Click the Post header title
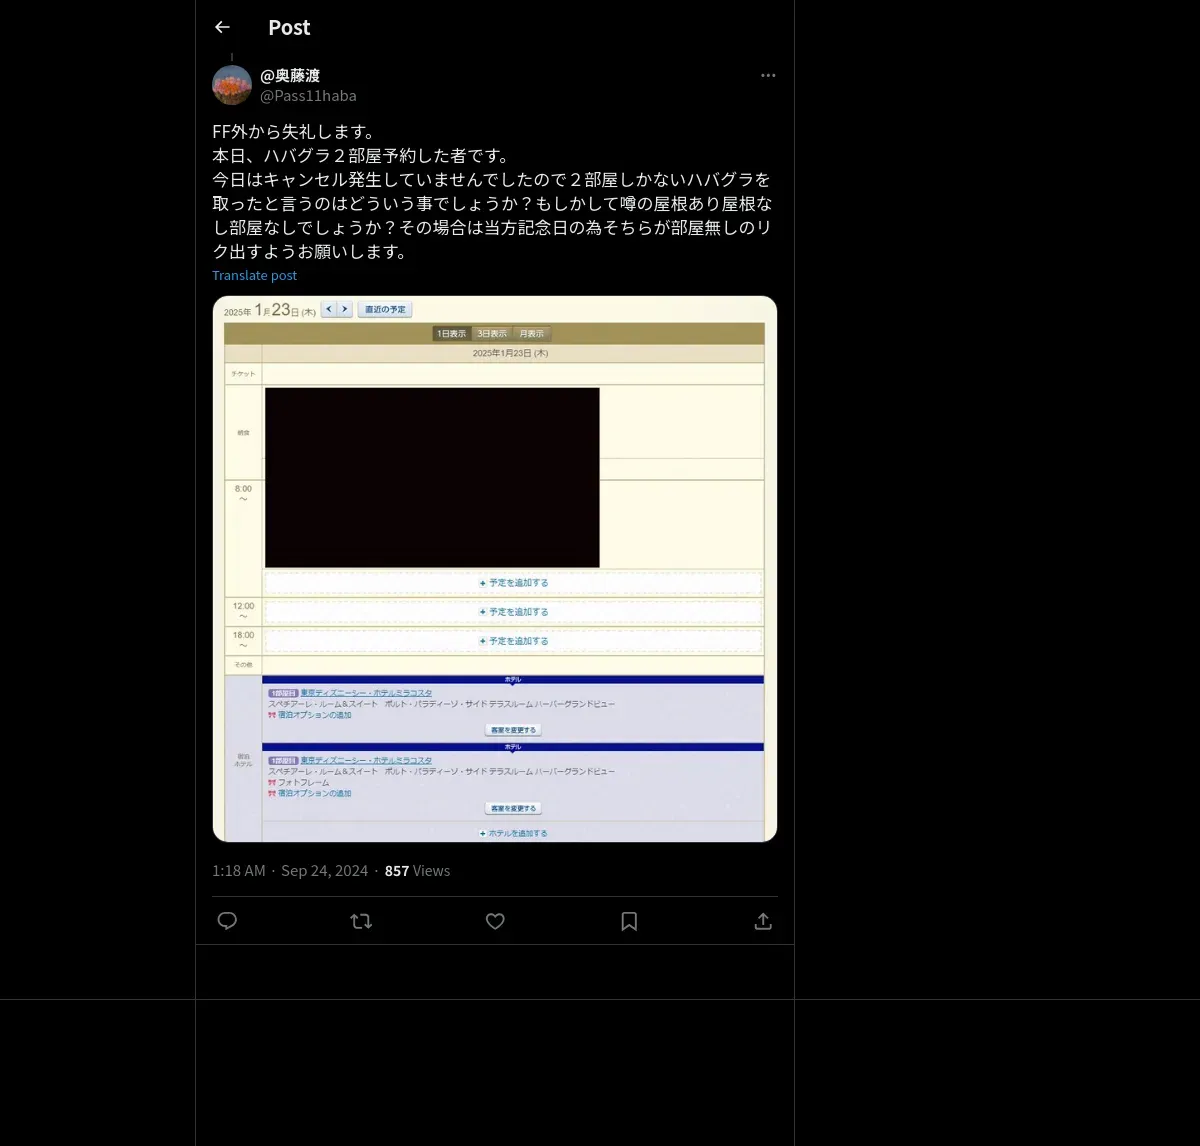Viewport: 1200px width, 1146px height. coord(289,27)
